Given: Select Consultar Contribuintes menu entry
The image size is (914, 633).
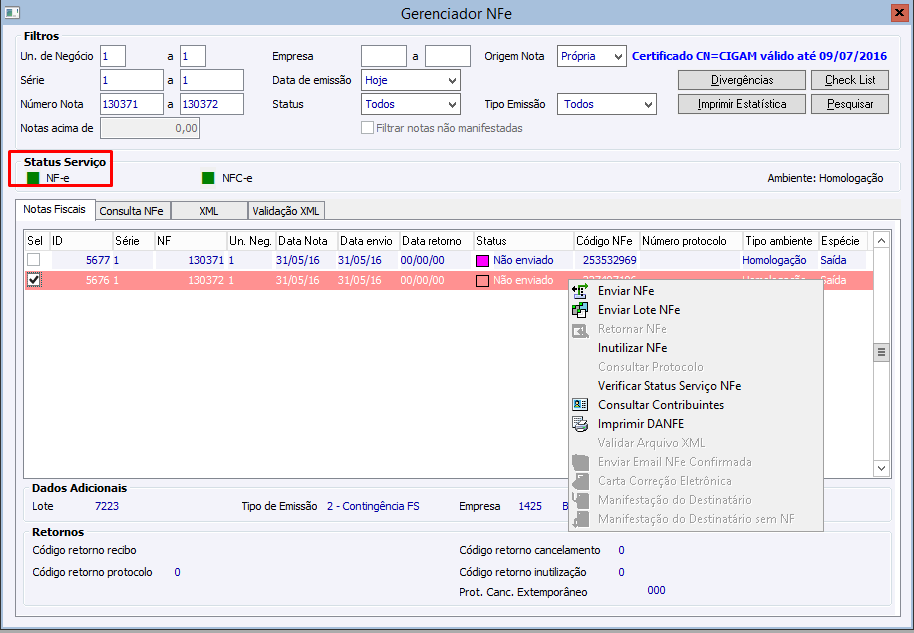Looking at the screenshot, I should coord(661,405).
